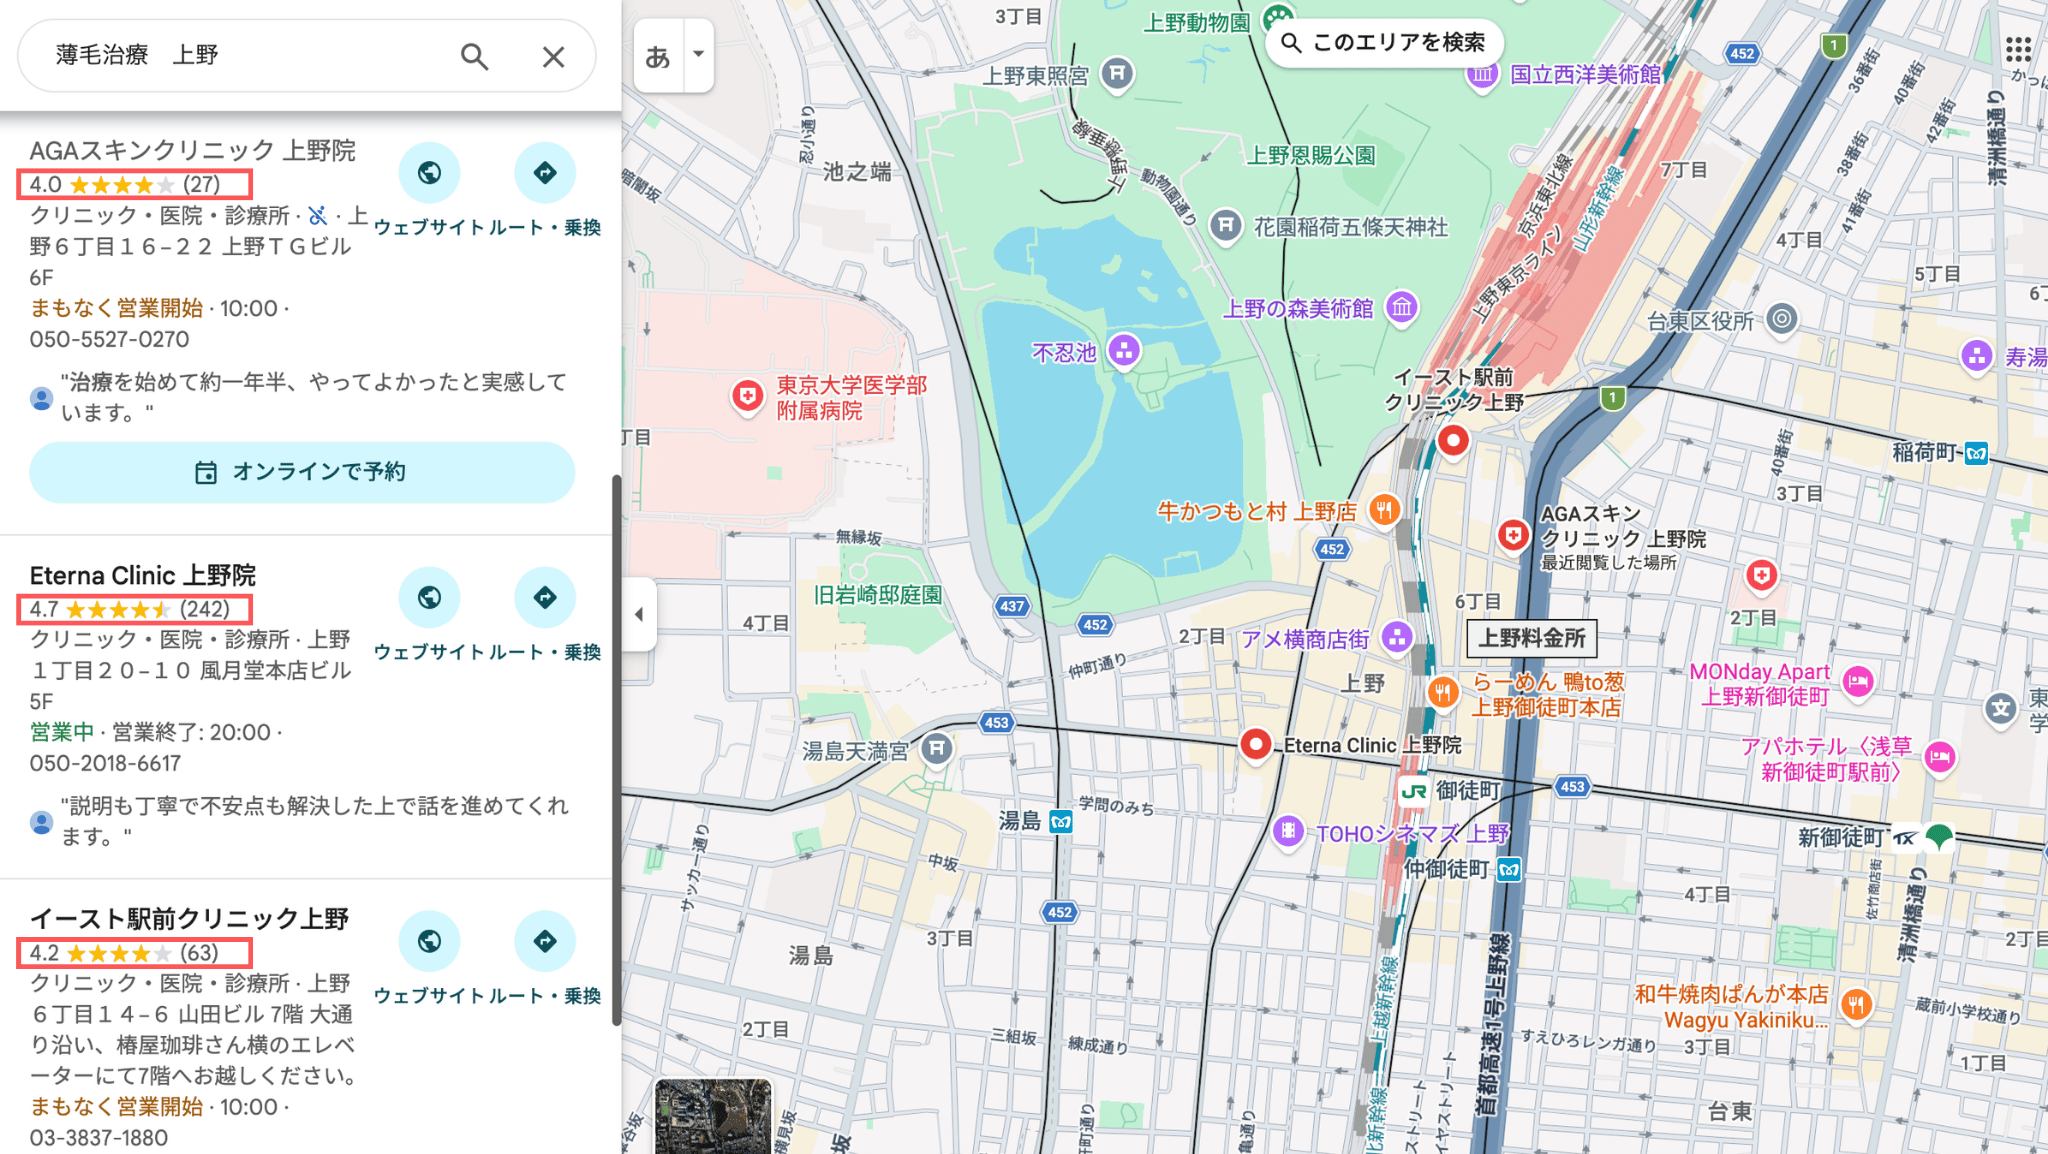
Task: Collapse the side panel with arrow
Action: click(x=639, y=614)
